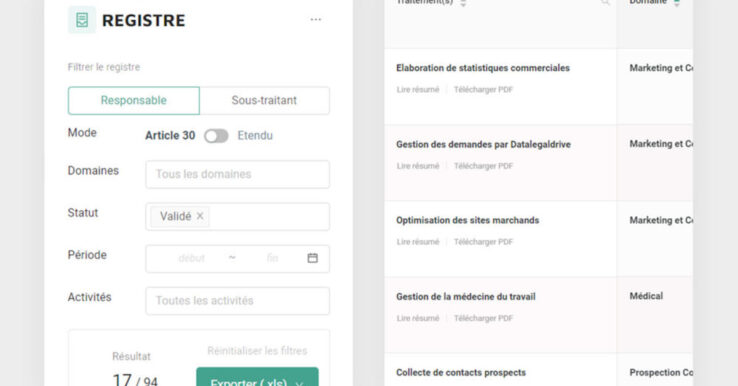Download PDF for Optimisation des sites marchands

483,241
